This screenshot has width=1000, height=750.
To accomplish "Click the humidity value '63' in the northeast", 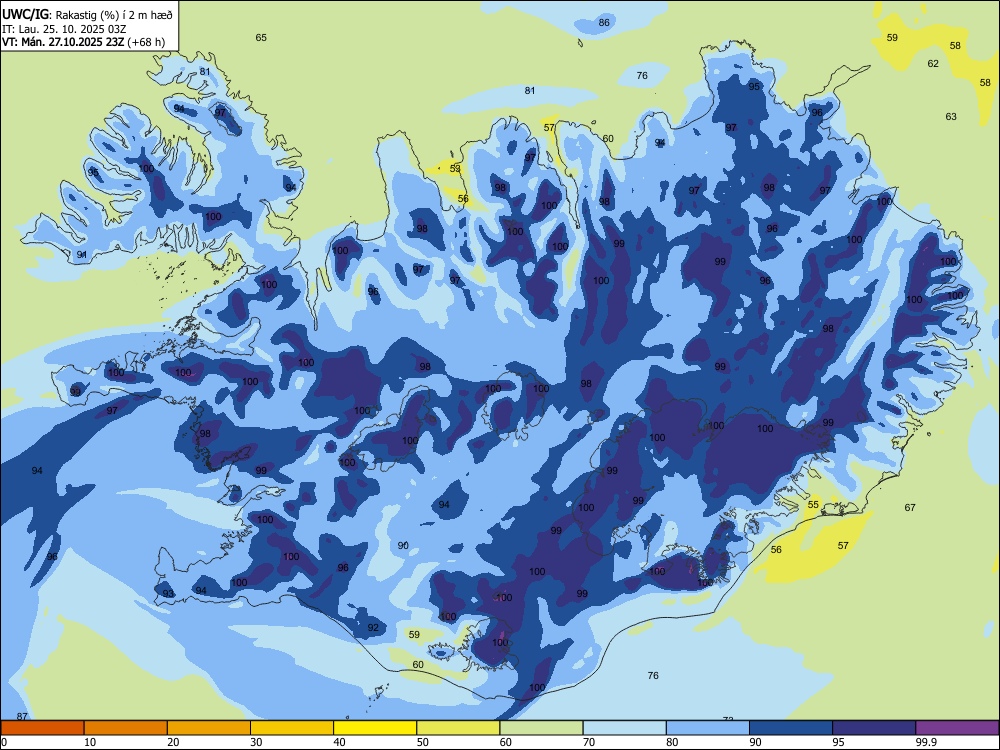I will (x=951, y=117).
